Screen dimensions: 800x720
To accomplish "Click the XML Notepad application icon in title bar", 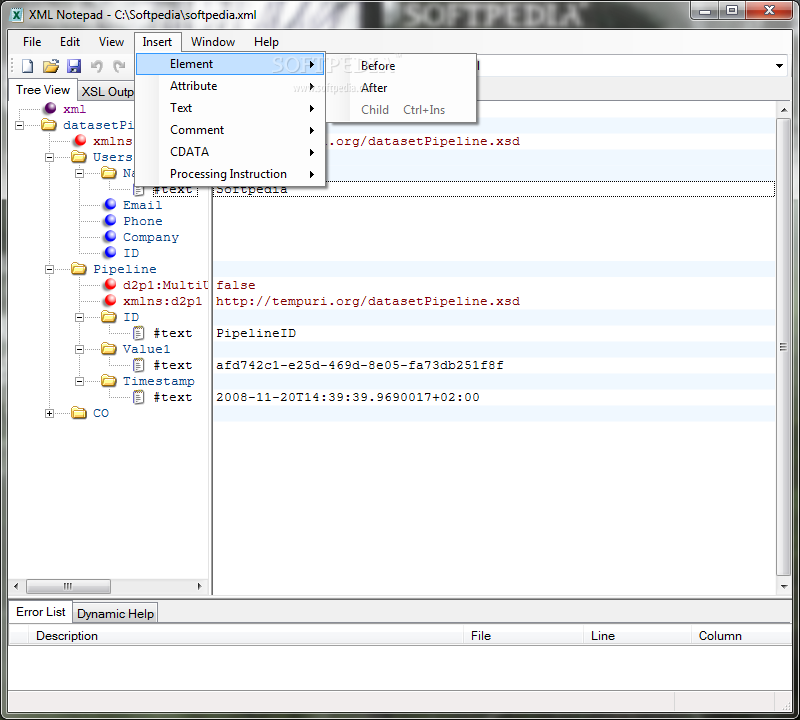I will click(x=17, y=15).
